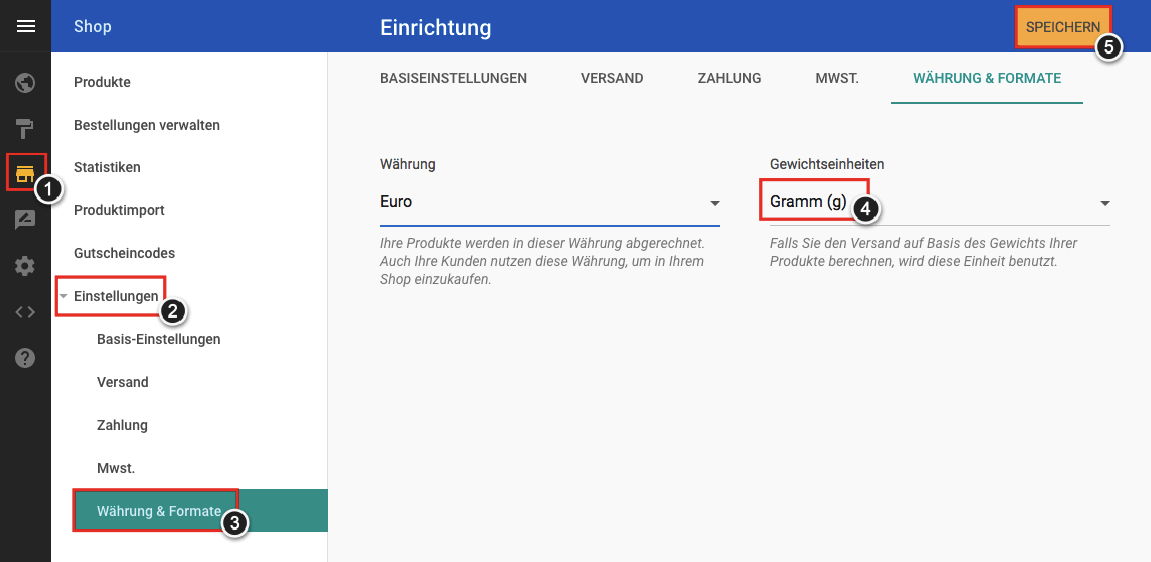The height and width of the screenshot is (562, 1151).
Task: Click the code brackets icon
Action: (x=26, y=312)
